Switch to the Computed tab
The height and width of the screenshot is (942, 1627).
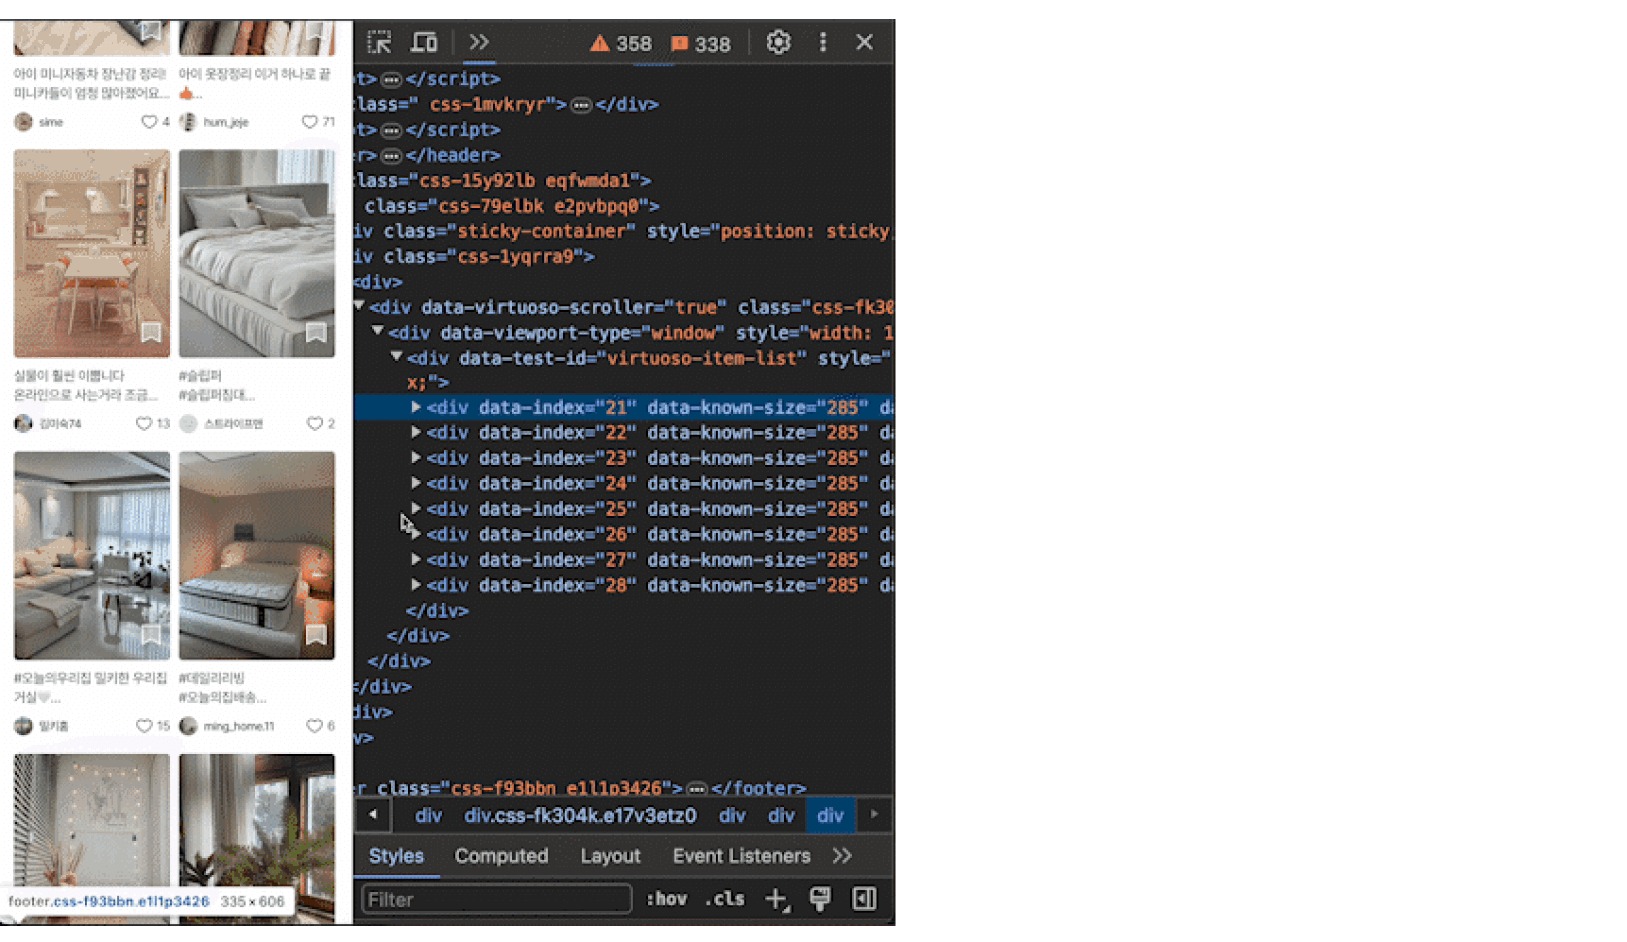[x=501, y=856]
